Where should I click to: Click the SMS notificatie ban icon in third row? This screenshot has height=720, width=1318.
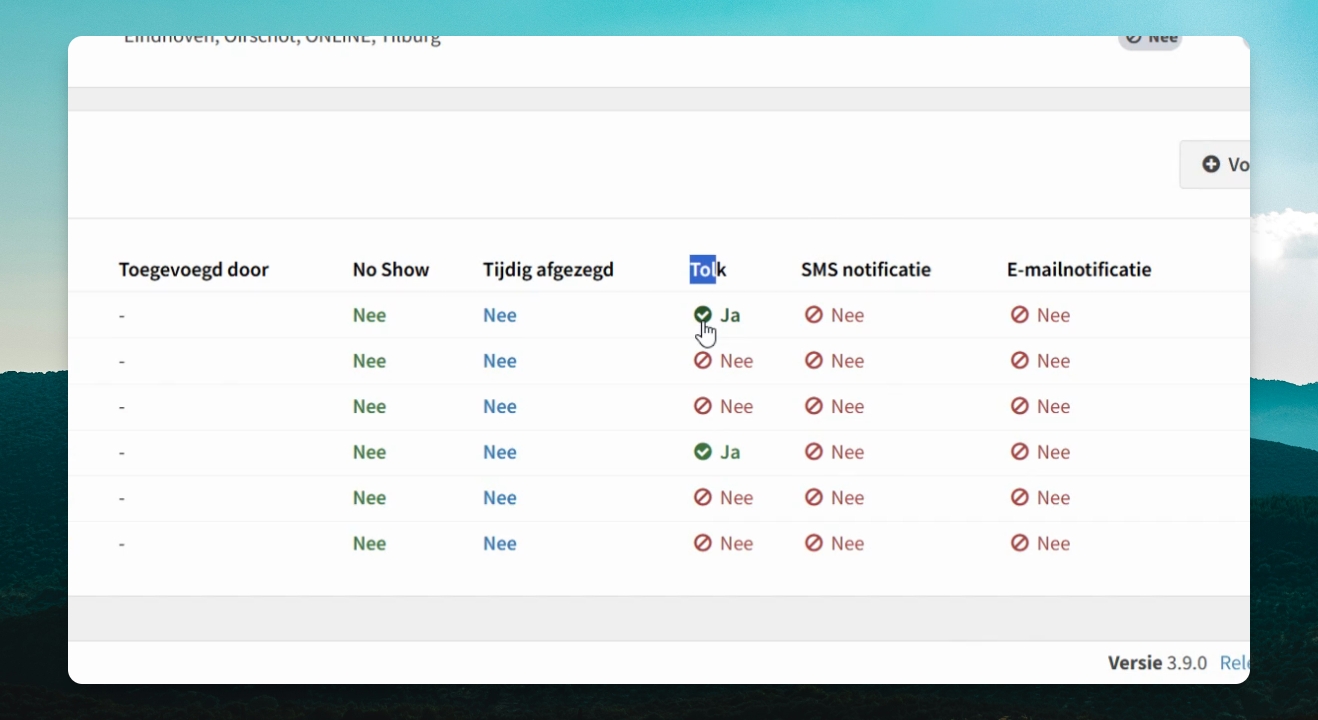[x=814, y=406]
